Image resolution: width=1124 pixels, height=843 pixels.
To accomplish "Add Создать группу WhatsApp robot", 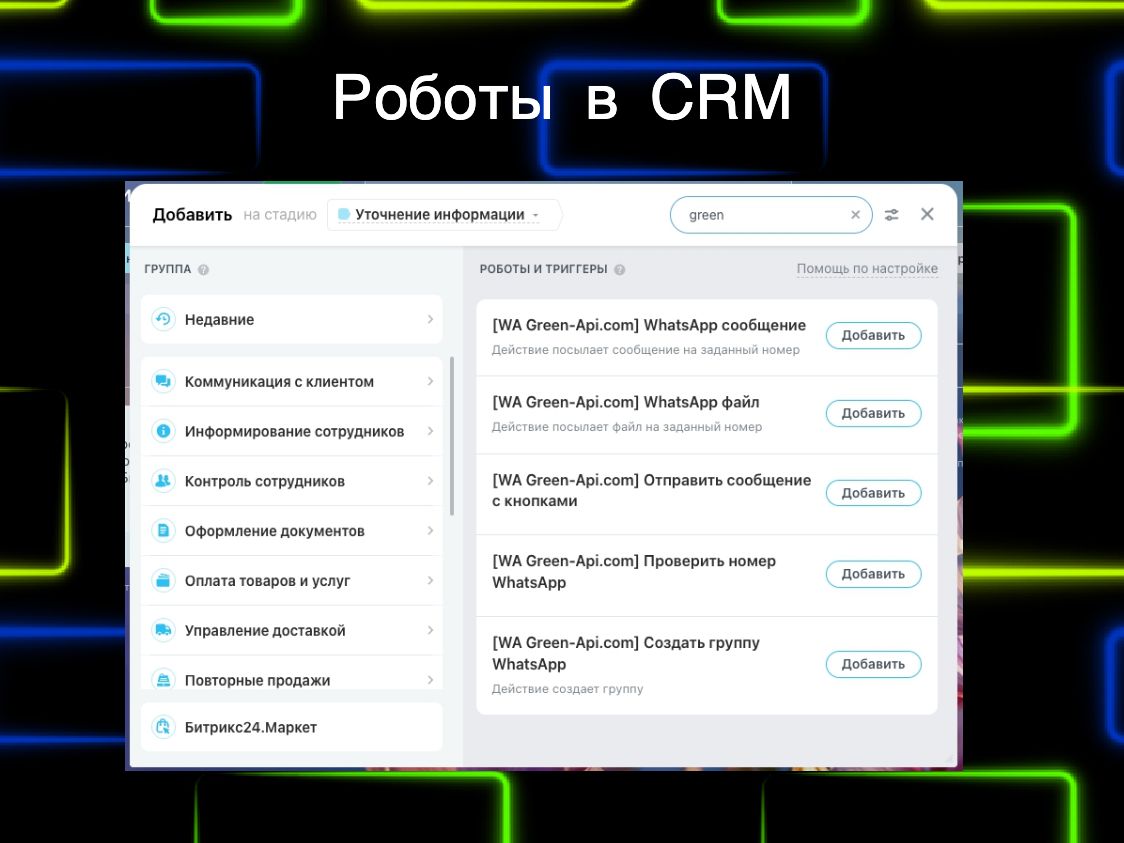I will click(x=873, y=665).
